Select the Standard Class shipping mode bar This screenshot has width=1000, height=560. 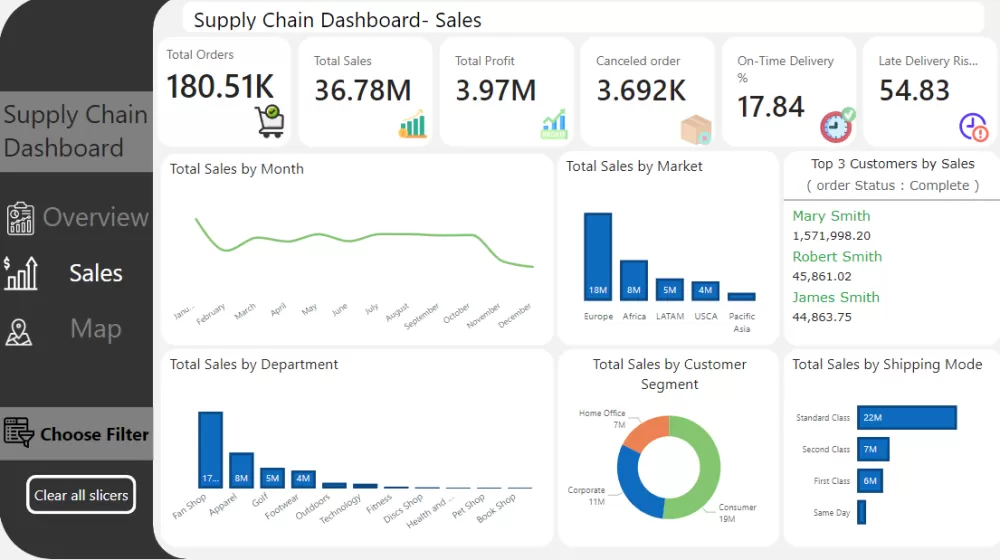click(906, 418)
